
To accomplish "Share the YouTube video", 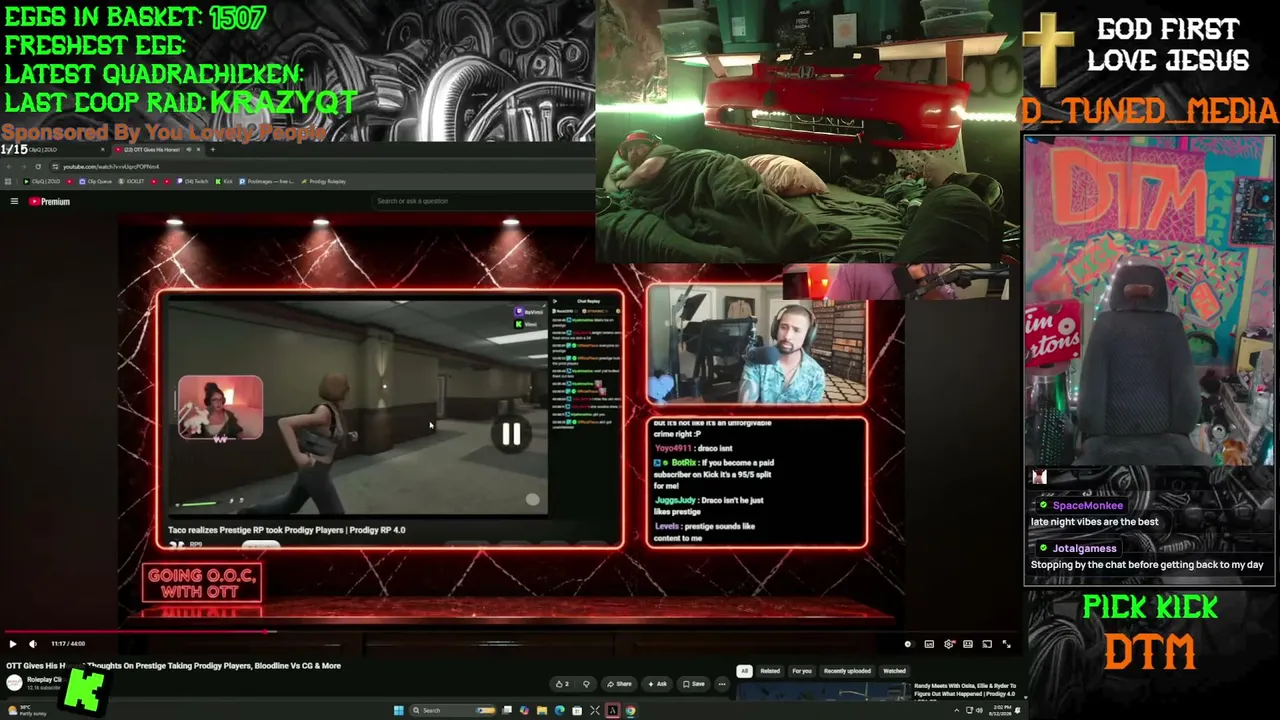I will click(x=620, y=684).
